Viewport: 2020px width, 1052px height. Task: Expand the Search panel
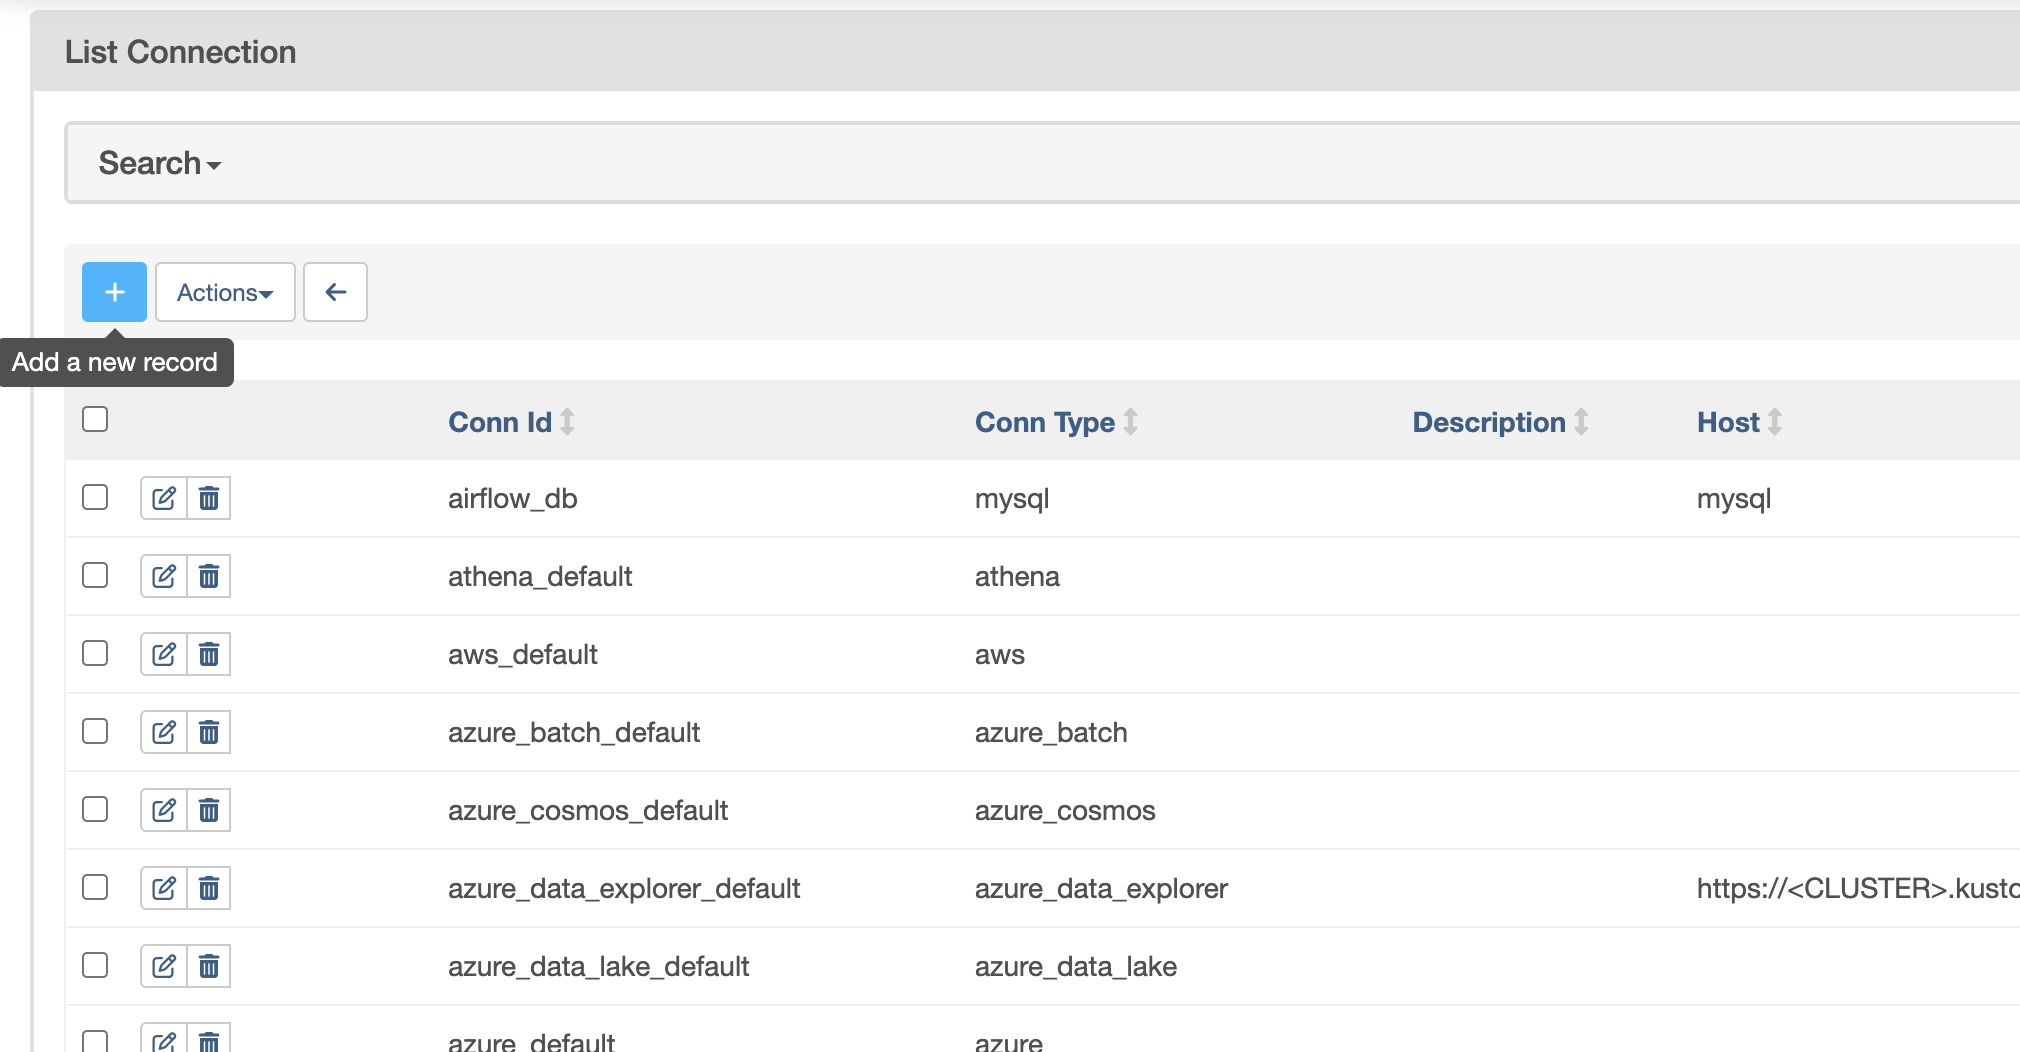(159, 162)
